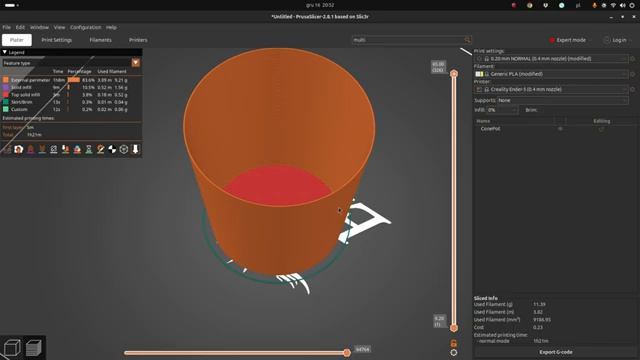Viewport: 640px width, 360px height.
Task: Open the power system tray icon
Action: (x=632, y=5)
